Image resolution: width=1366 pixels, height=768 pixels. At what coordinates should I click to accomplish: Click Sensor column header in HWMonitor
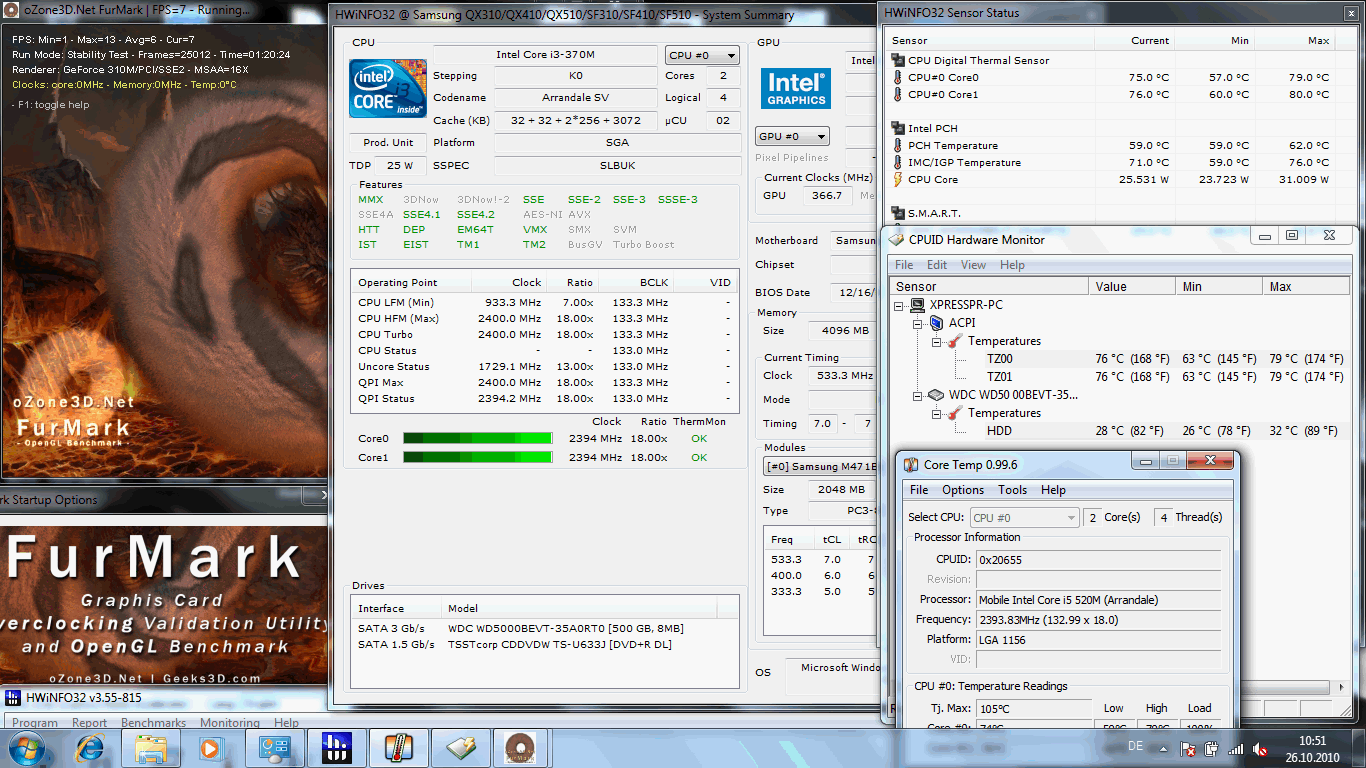click(x=988, y=286)
